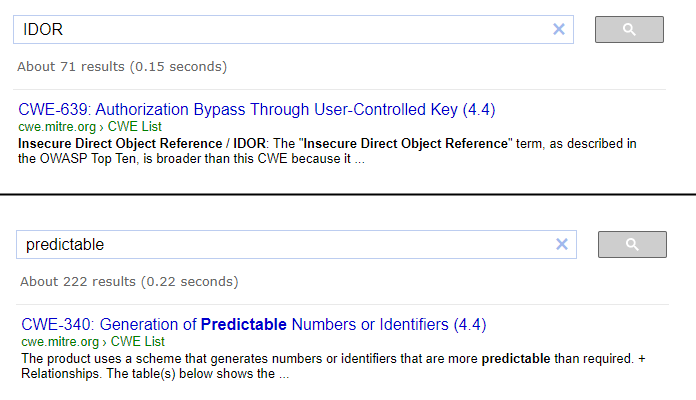Click CWE List breadcrumb under the CWE-340 result
This screenshot has width=696, height=400.
138,341
